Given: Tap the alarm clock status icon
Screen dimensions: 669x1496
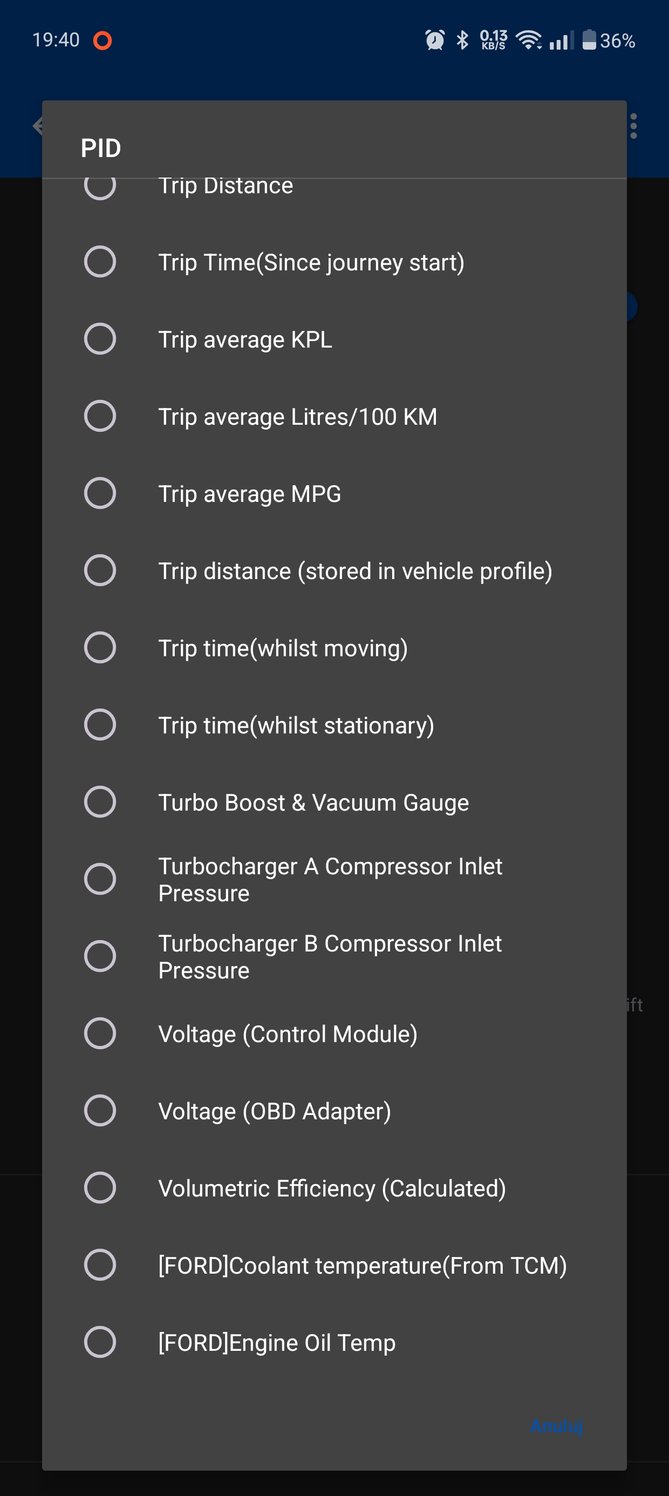Looking at the screenshot, I should coord(434,40).
